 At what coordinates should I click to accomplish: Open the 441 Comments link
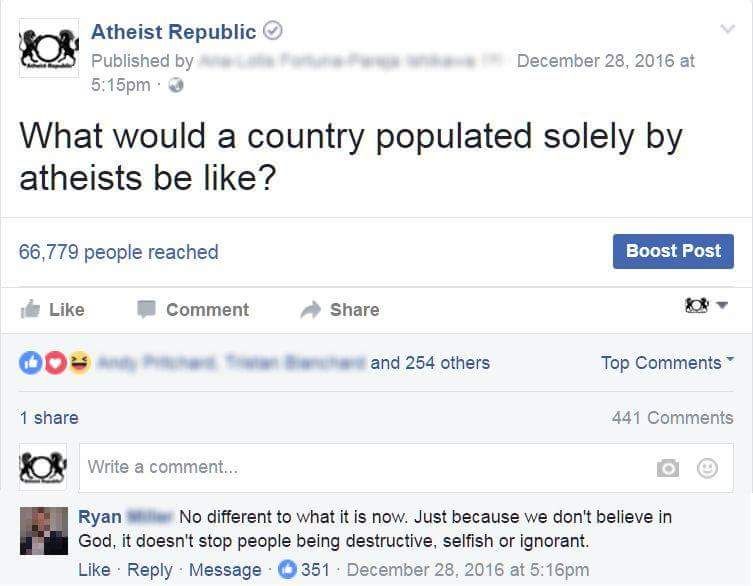pyautogui.click(x=672, y=418)
